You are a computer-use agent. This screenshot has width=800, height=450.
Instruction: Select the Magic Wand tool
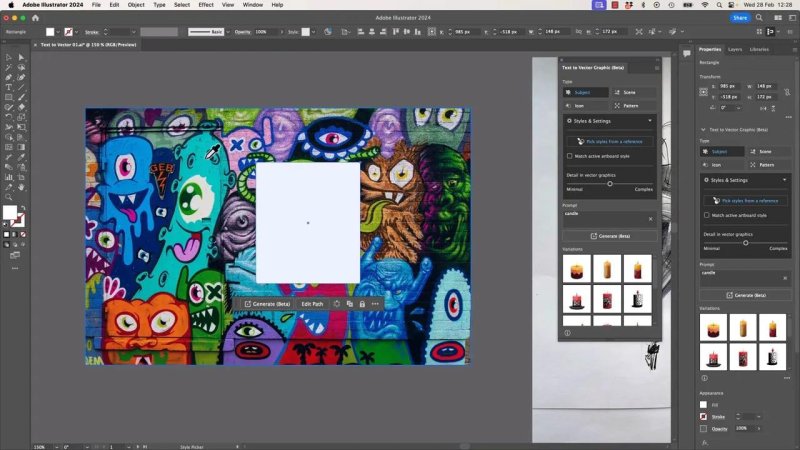click(9, 67)
